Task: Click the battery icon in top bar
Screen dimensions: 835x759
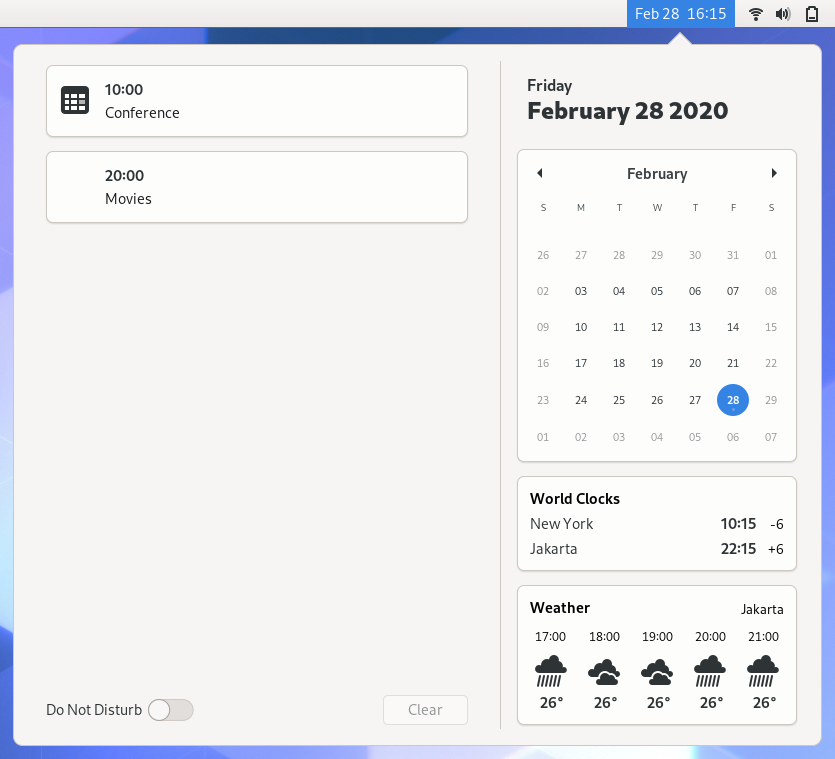Action: 811,14
